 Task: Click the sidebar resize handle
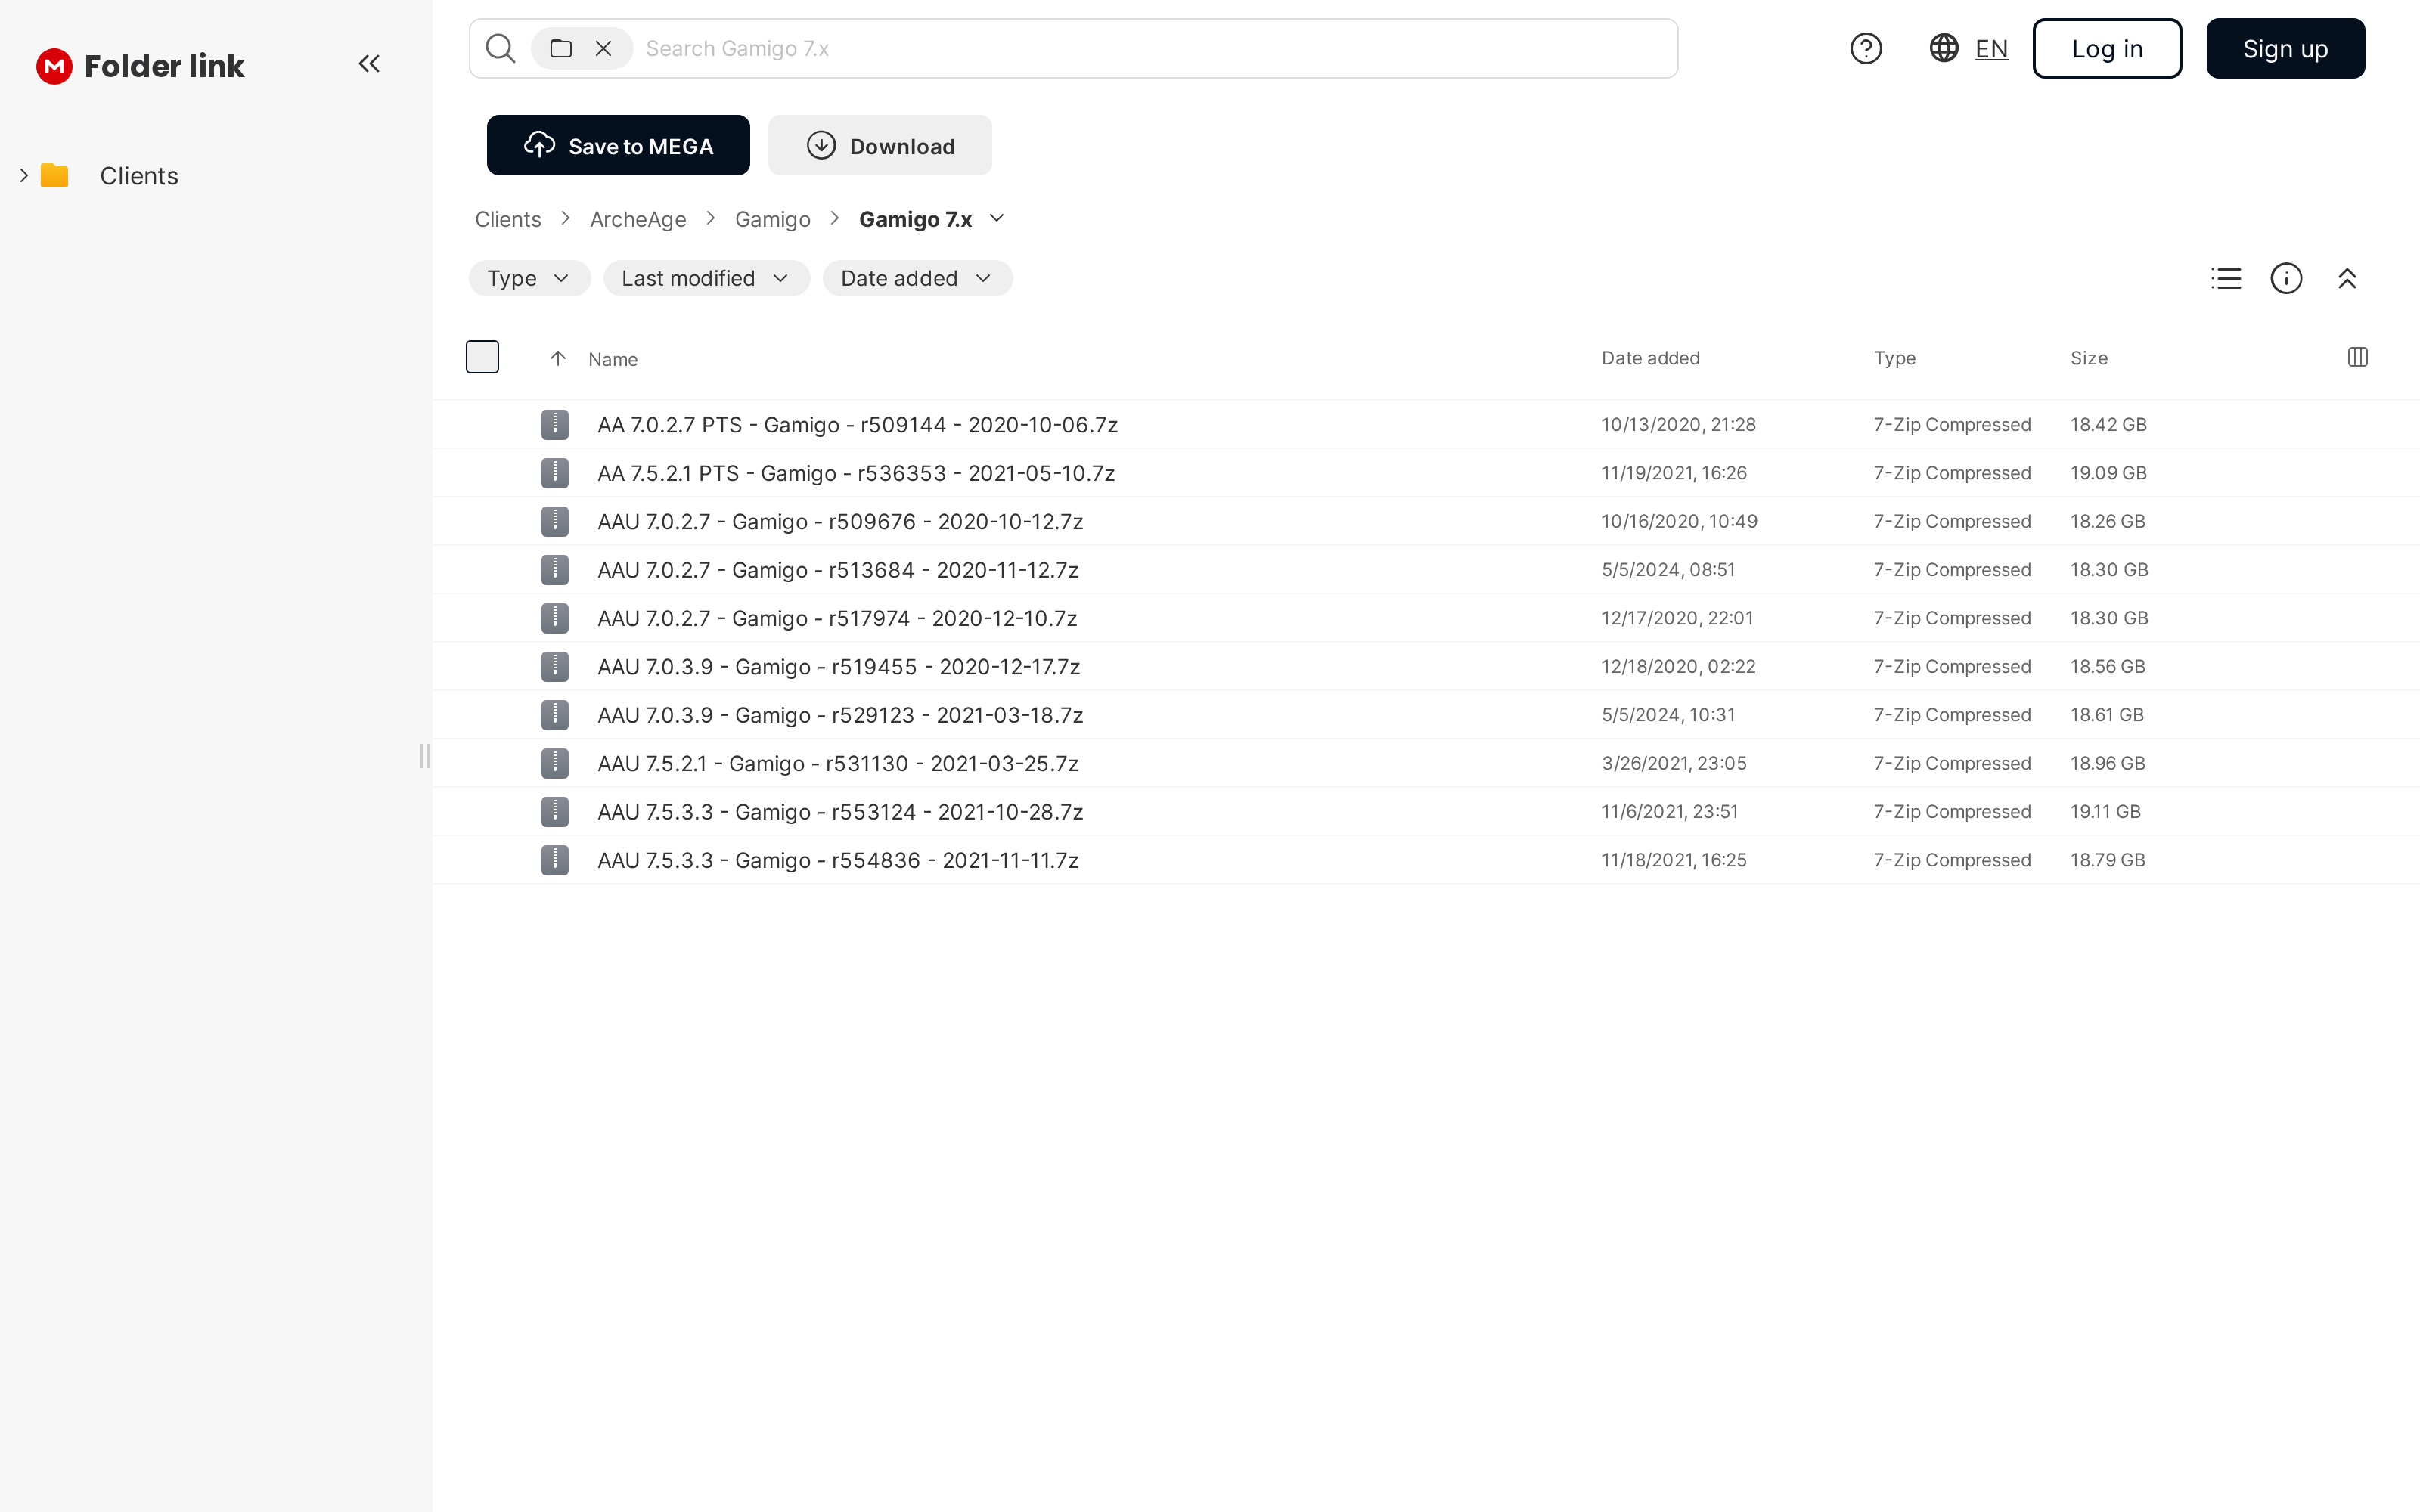click(425, 756)
